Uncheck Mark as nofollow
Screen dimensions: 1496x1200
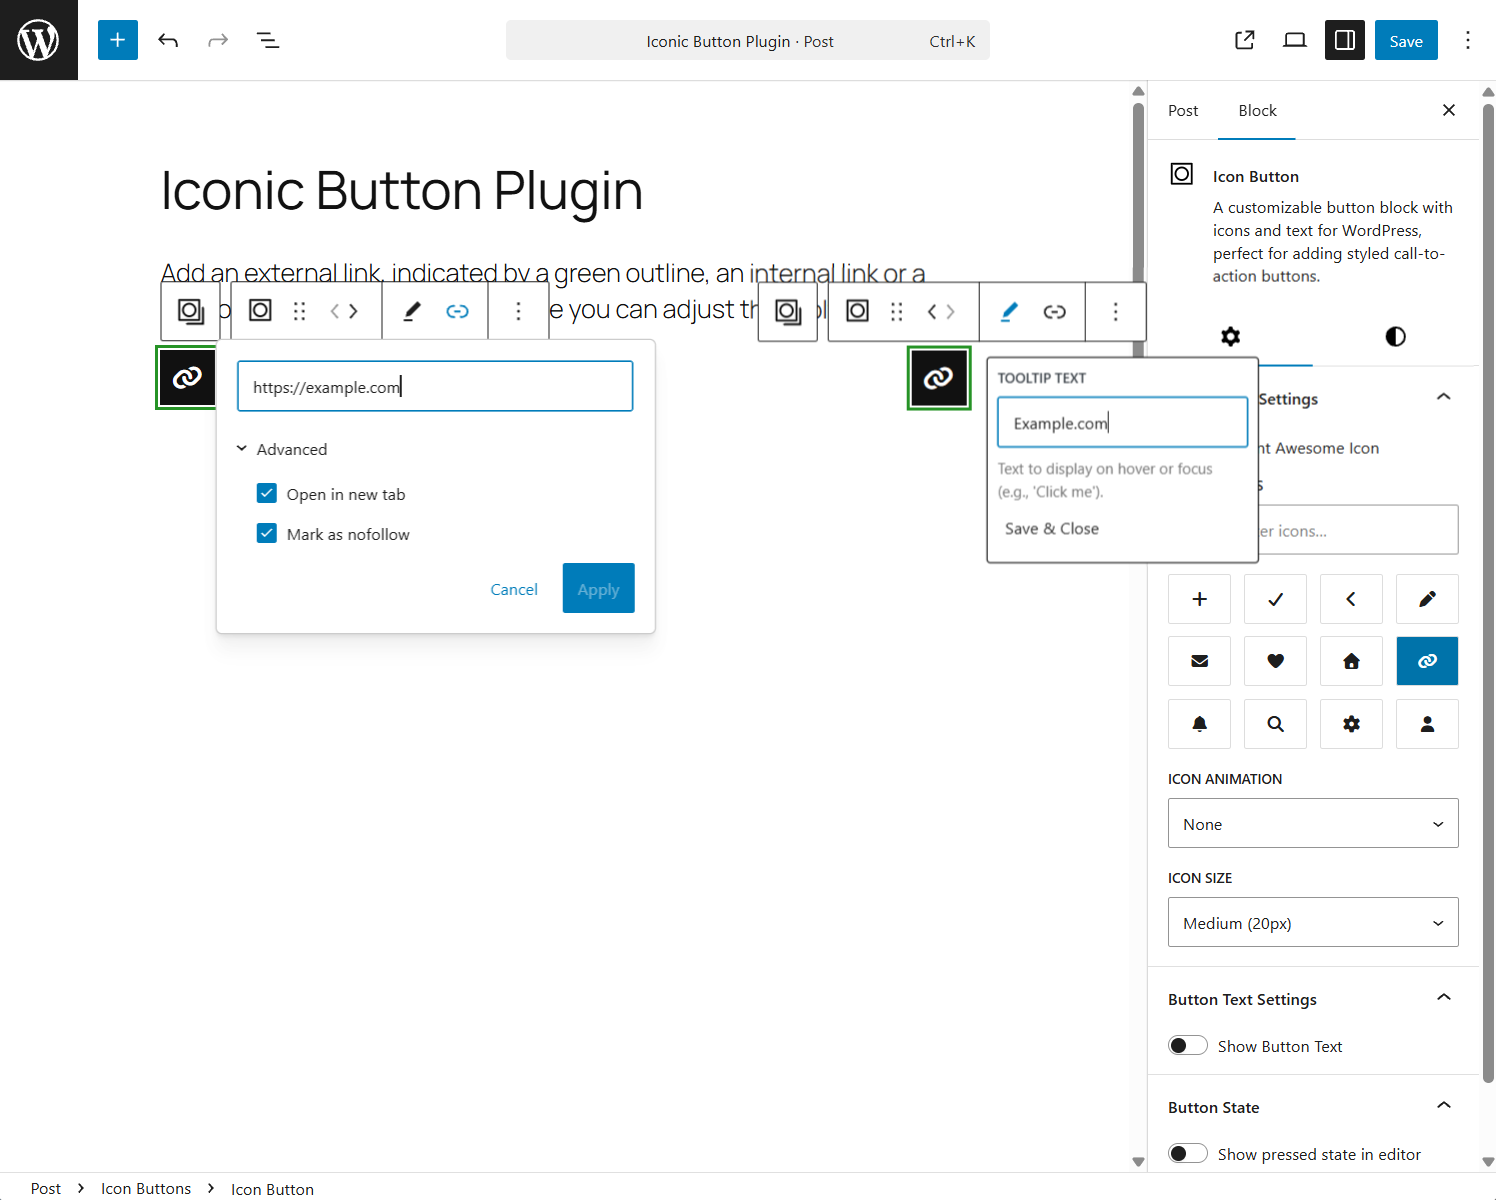point(267,533)
